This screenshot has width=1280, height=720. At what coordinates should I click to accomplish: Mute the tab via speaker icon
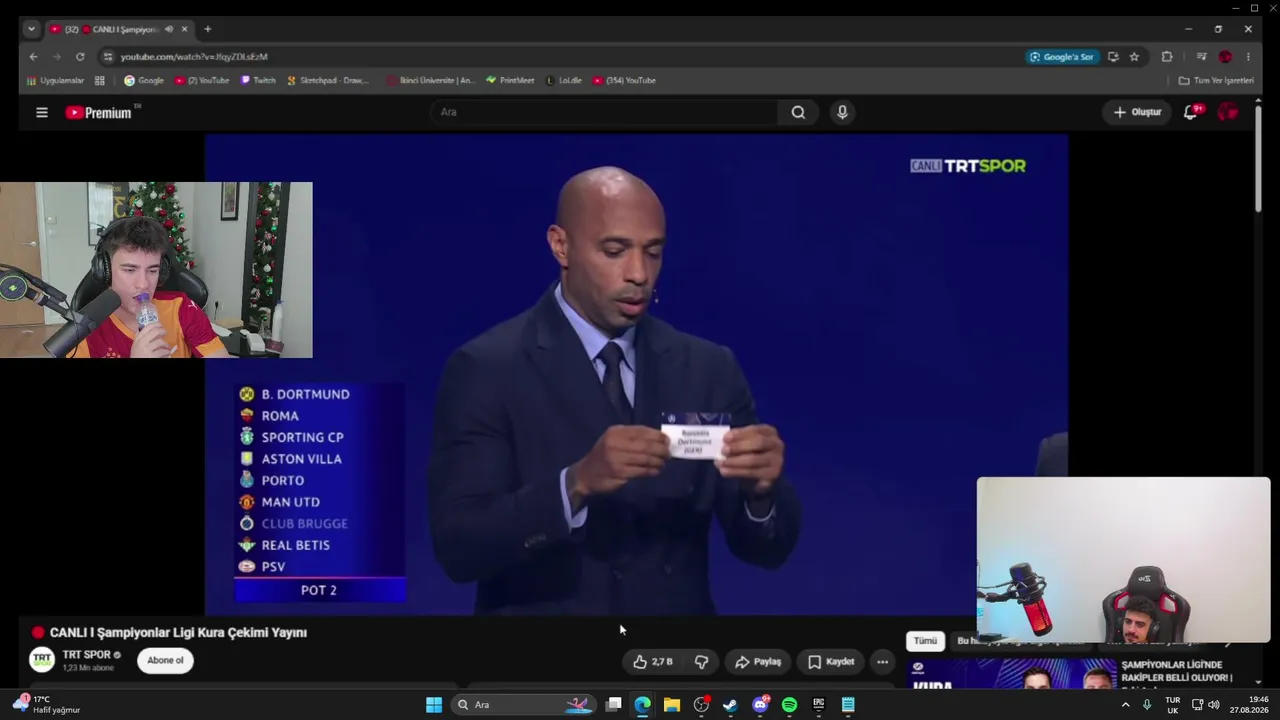[x=168, y=29]
